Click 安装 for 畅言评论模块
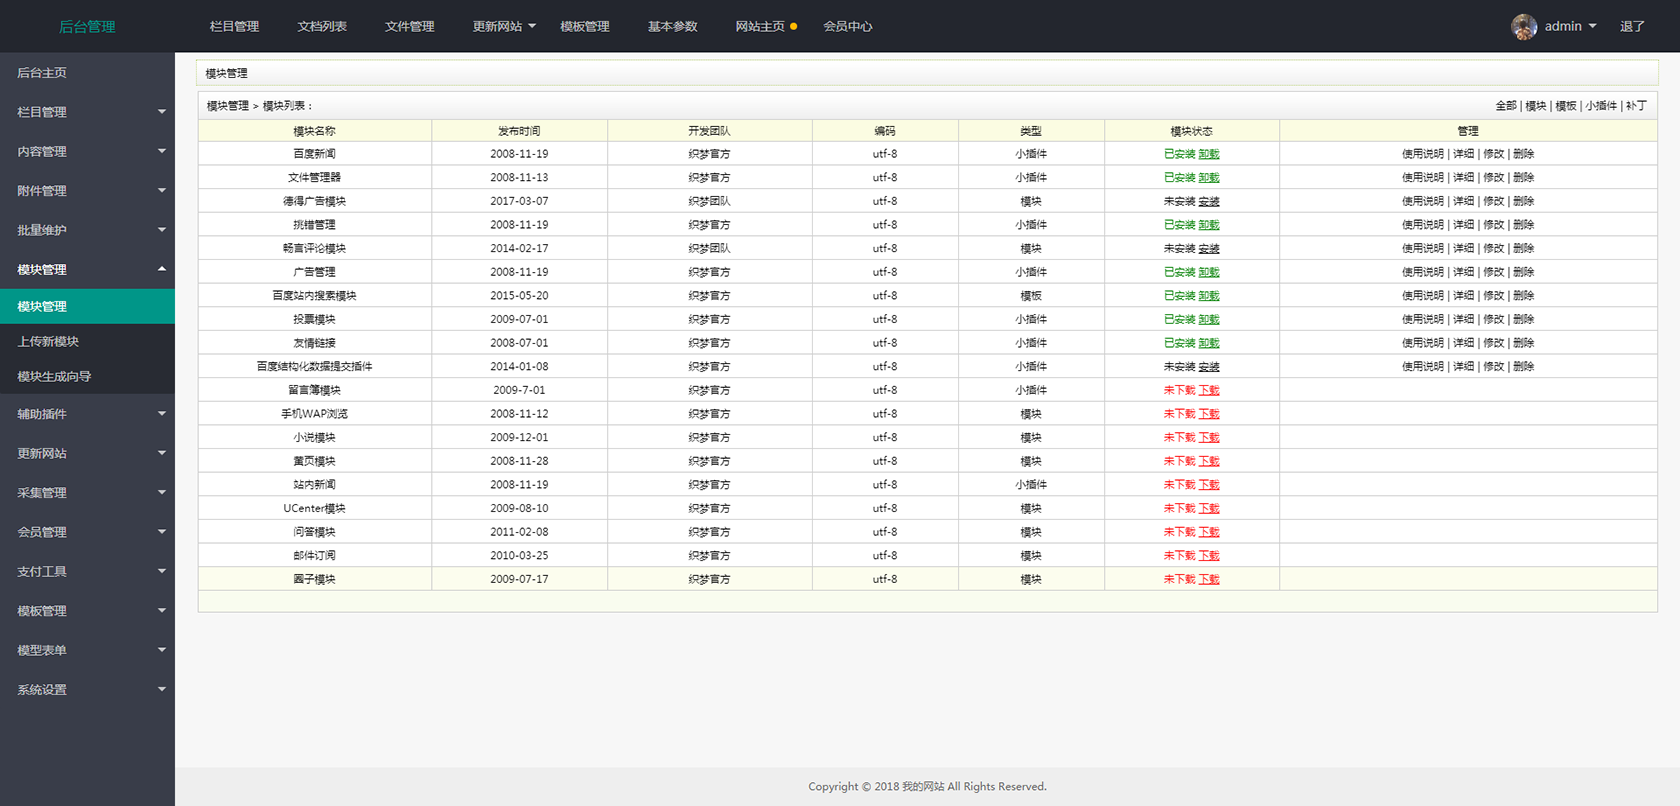Image resolution: width=1680 pixels, height=806 pixels. pos(1209,249)
